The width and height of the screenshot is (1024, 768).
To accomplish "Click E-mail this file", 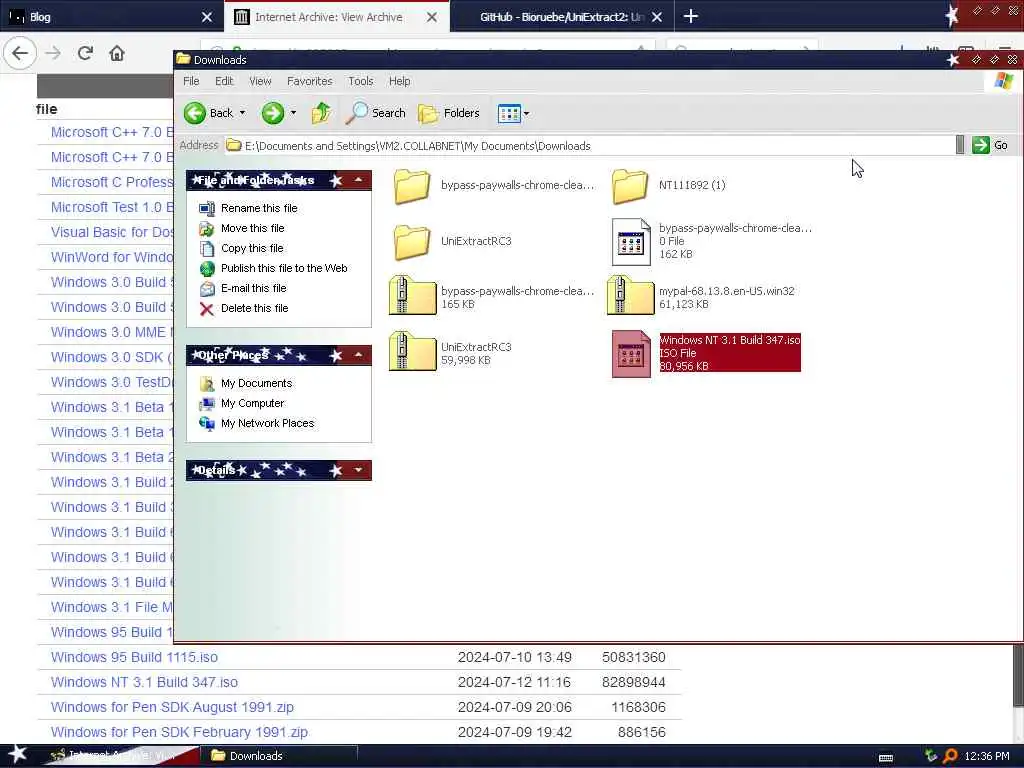I will pos(253,288).
